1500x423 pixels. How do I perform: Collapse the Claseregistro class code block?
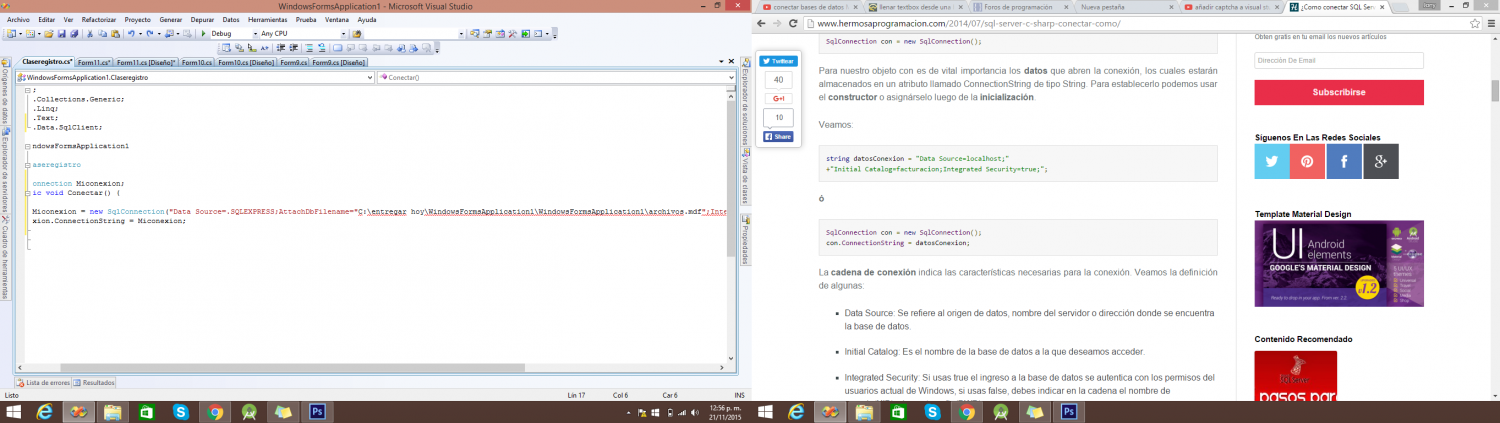[x=27, y=163]
